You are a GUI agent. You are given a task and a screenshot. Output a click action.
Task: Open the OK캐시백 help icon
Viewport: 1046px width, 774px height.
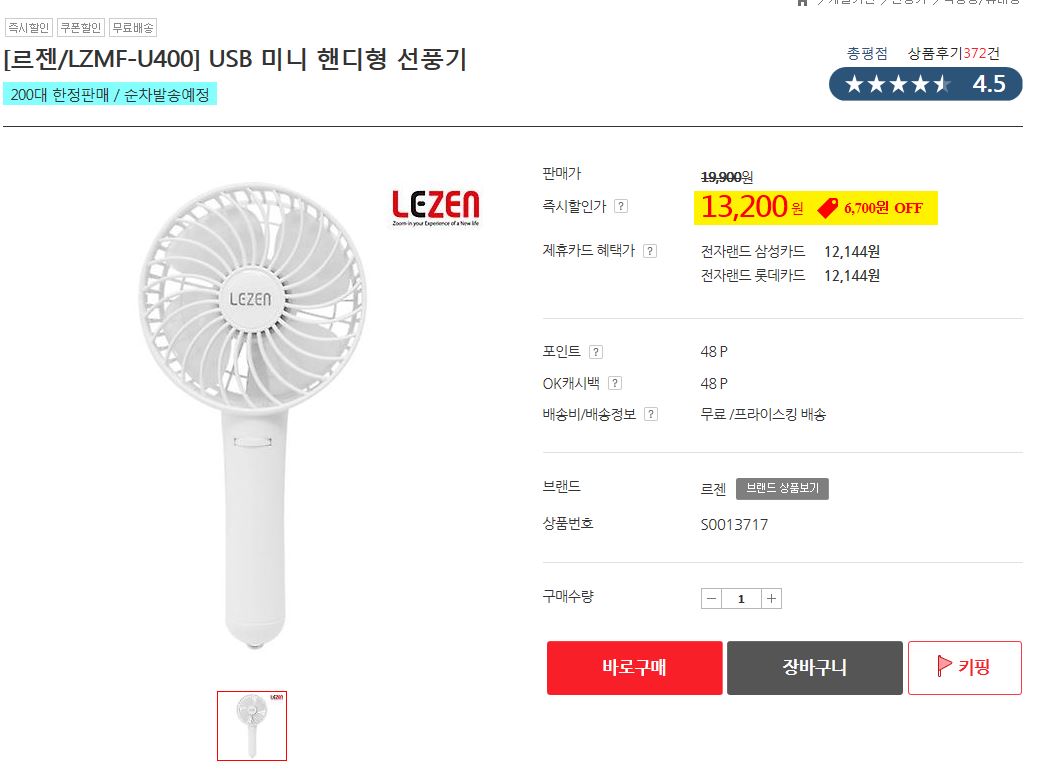615,383
